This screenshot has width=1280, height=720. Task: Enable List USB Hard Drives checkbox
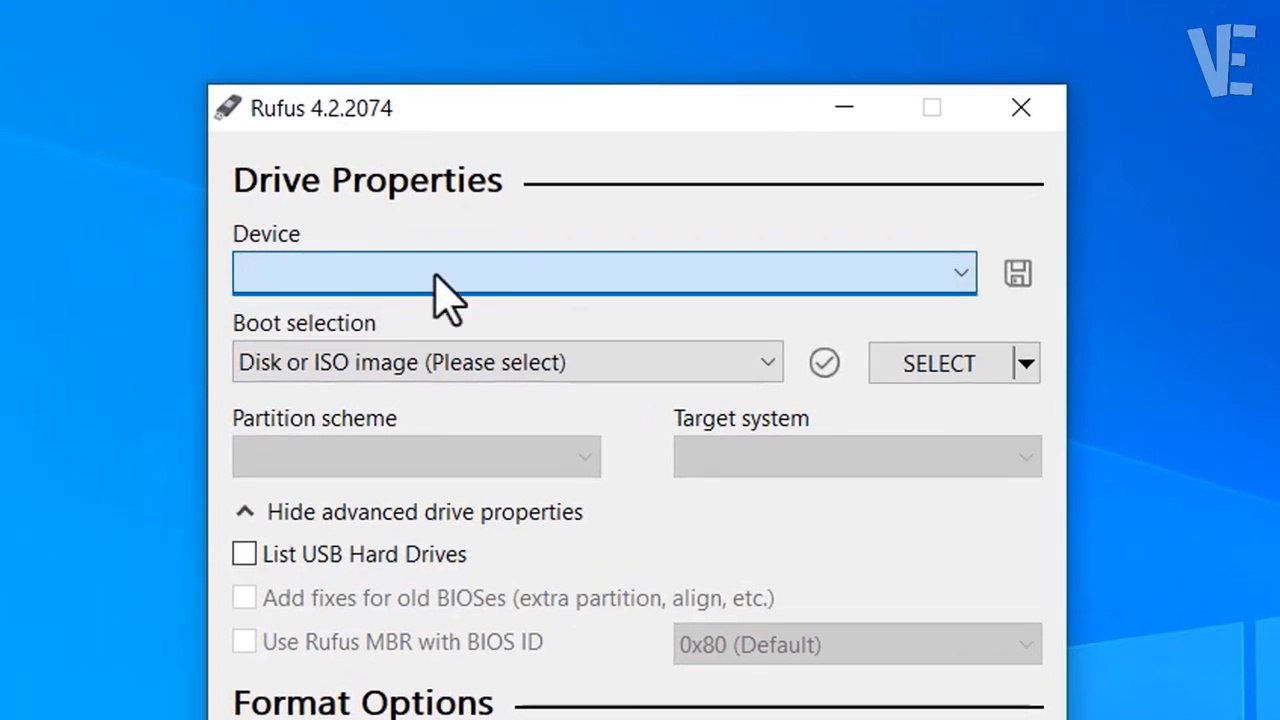click(x=244, y=554)
